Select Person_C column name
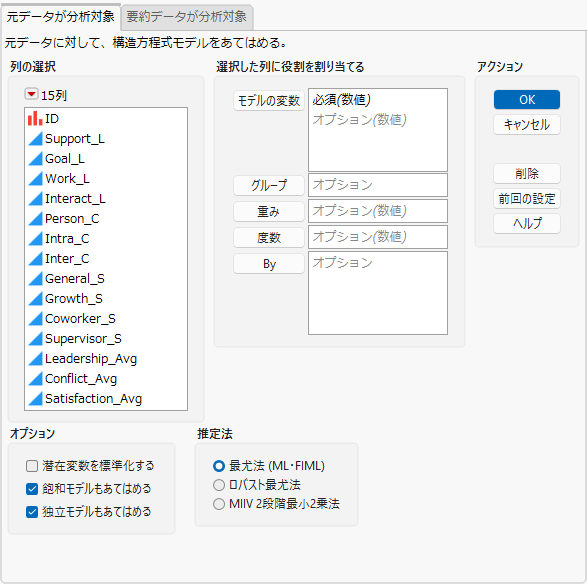The image size is (587, 584). [72, 219]
